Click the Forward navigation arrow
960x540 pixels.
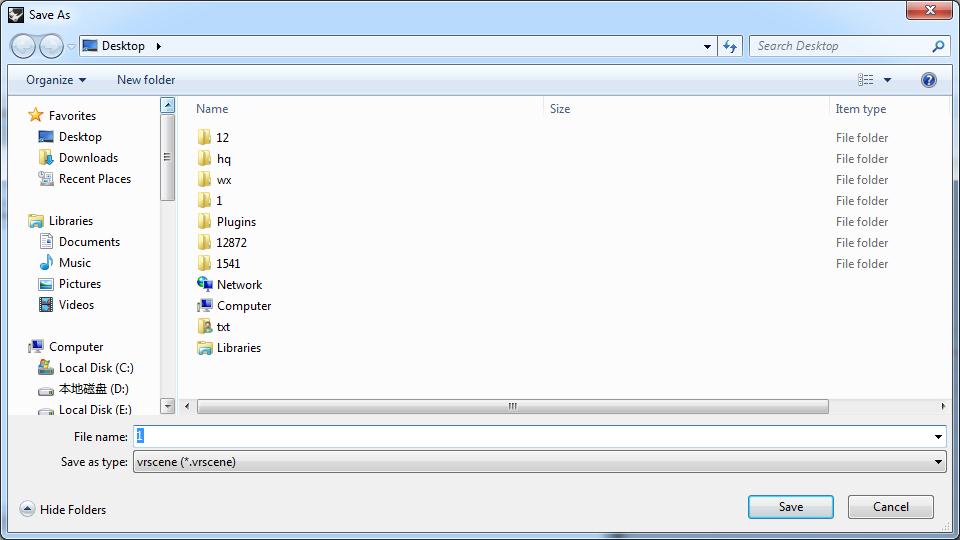(51, 46)
